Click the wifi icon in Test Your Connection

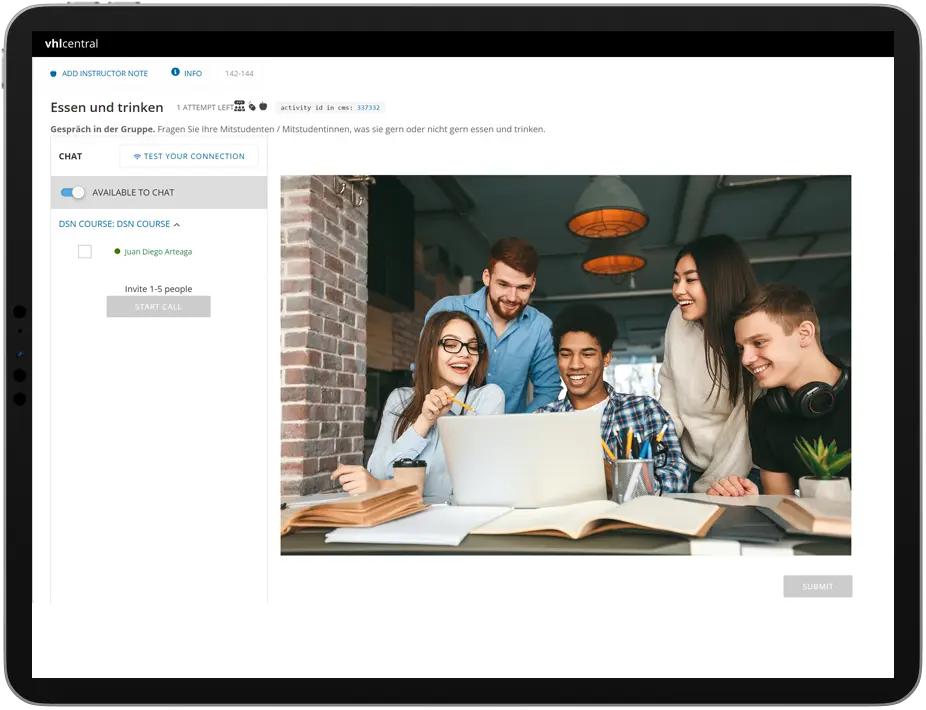click(x=137, y=157)
